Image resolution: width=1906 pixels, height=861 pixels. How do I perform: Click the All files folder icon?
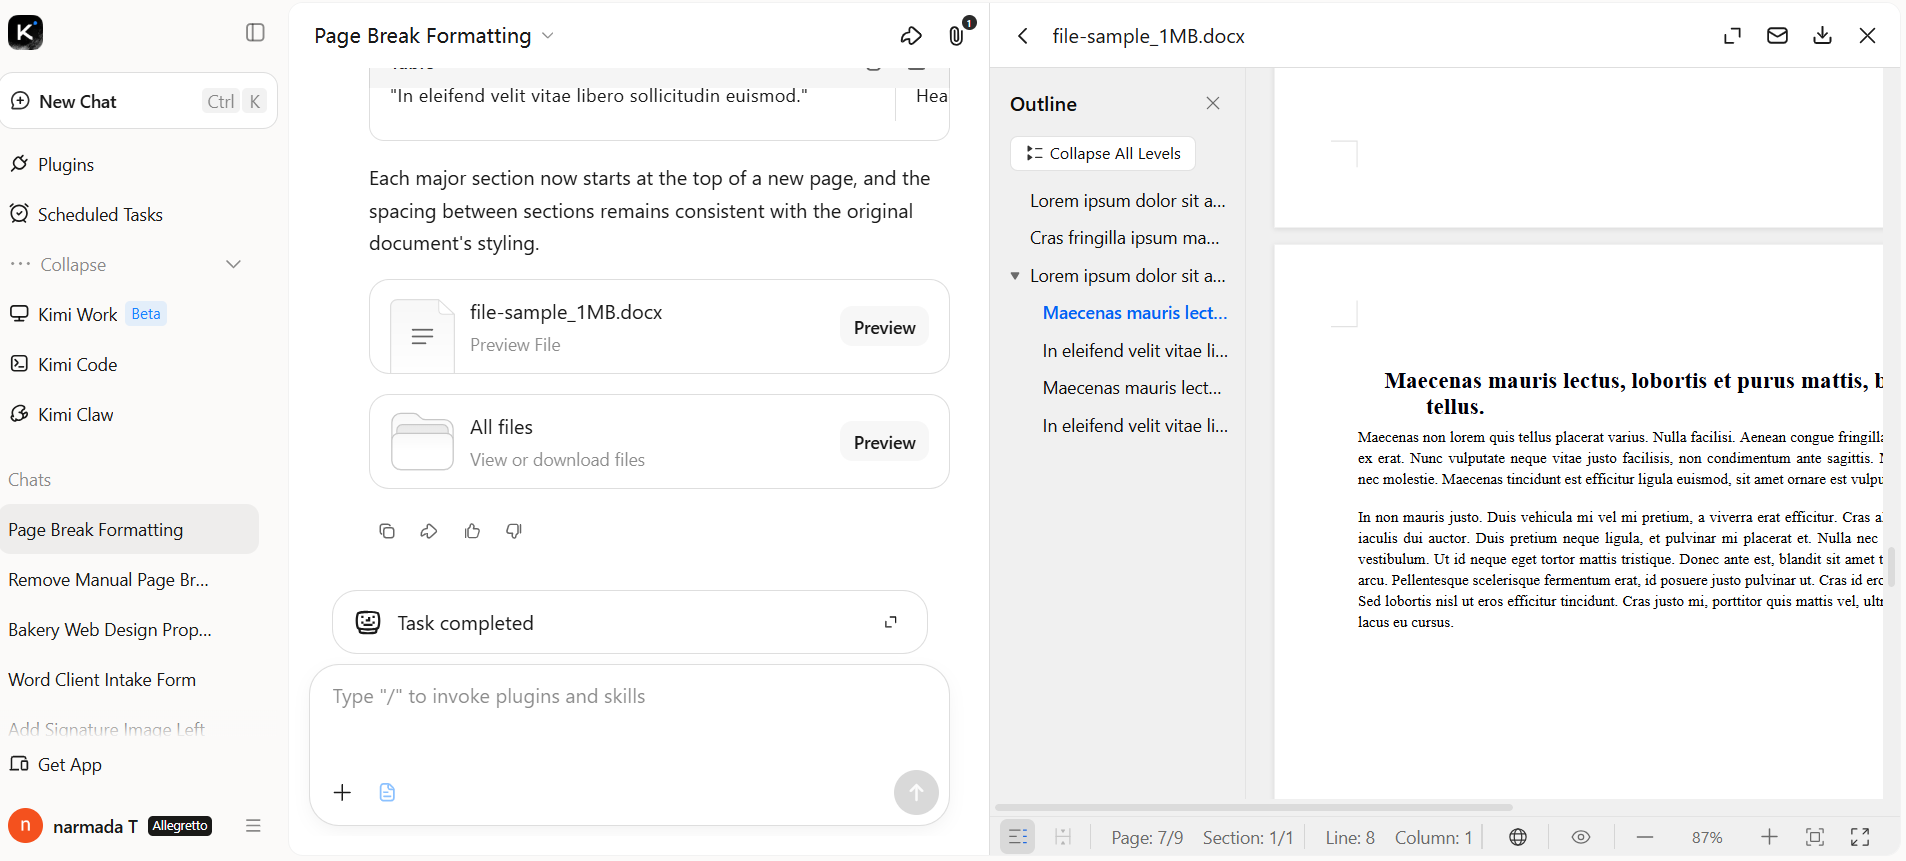pyautogui.click(x=422, y=442)
